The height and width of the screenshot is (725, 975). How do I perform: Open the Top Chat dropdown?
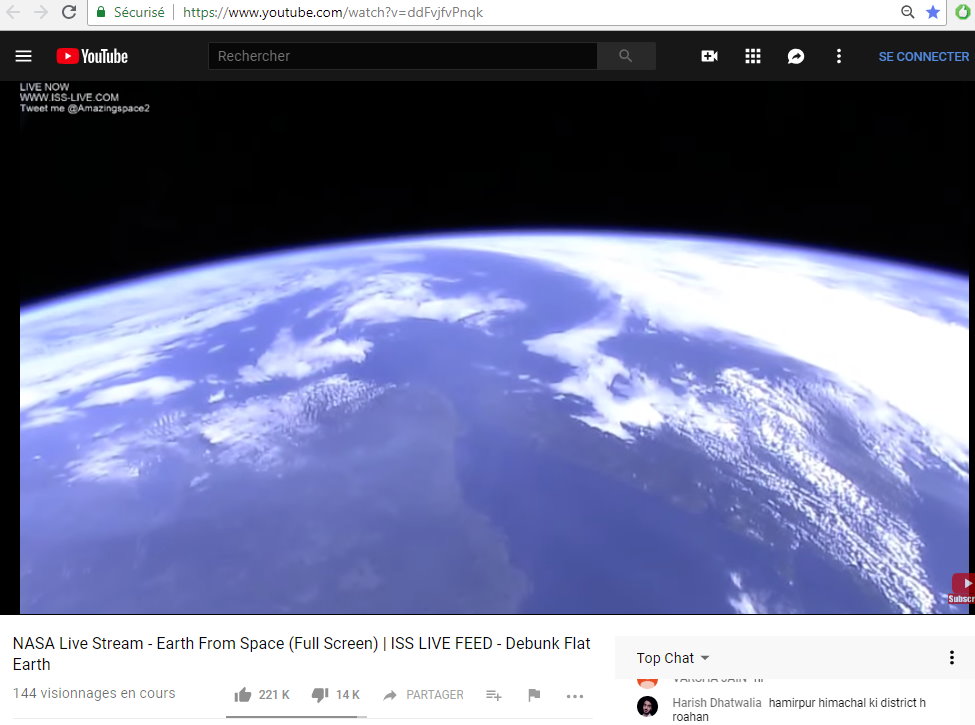pos(672,658)
